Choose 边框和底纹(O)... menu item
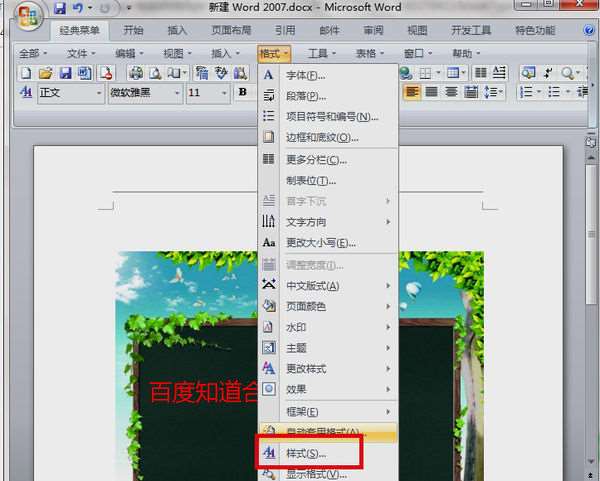Screen dimensions: 600x481 328,137
